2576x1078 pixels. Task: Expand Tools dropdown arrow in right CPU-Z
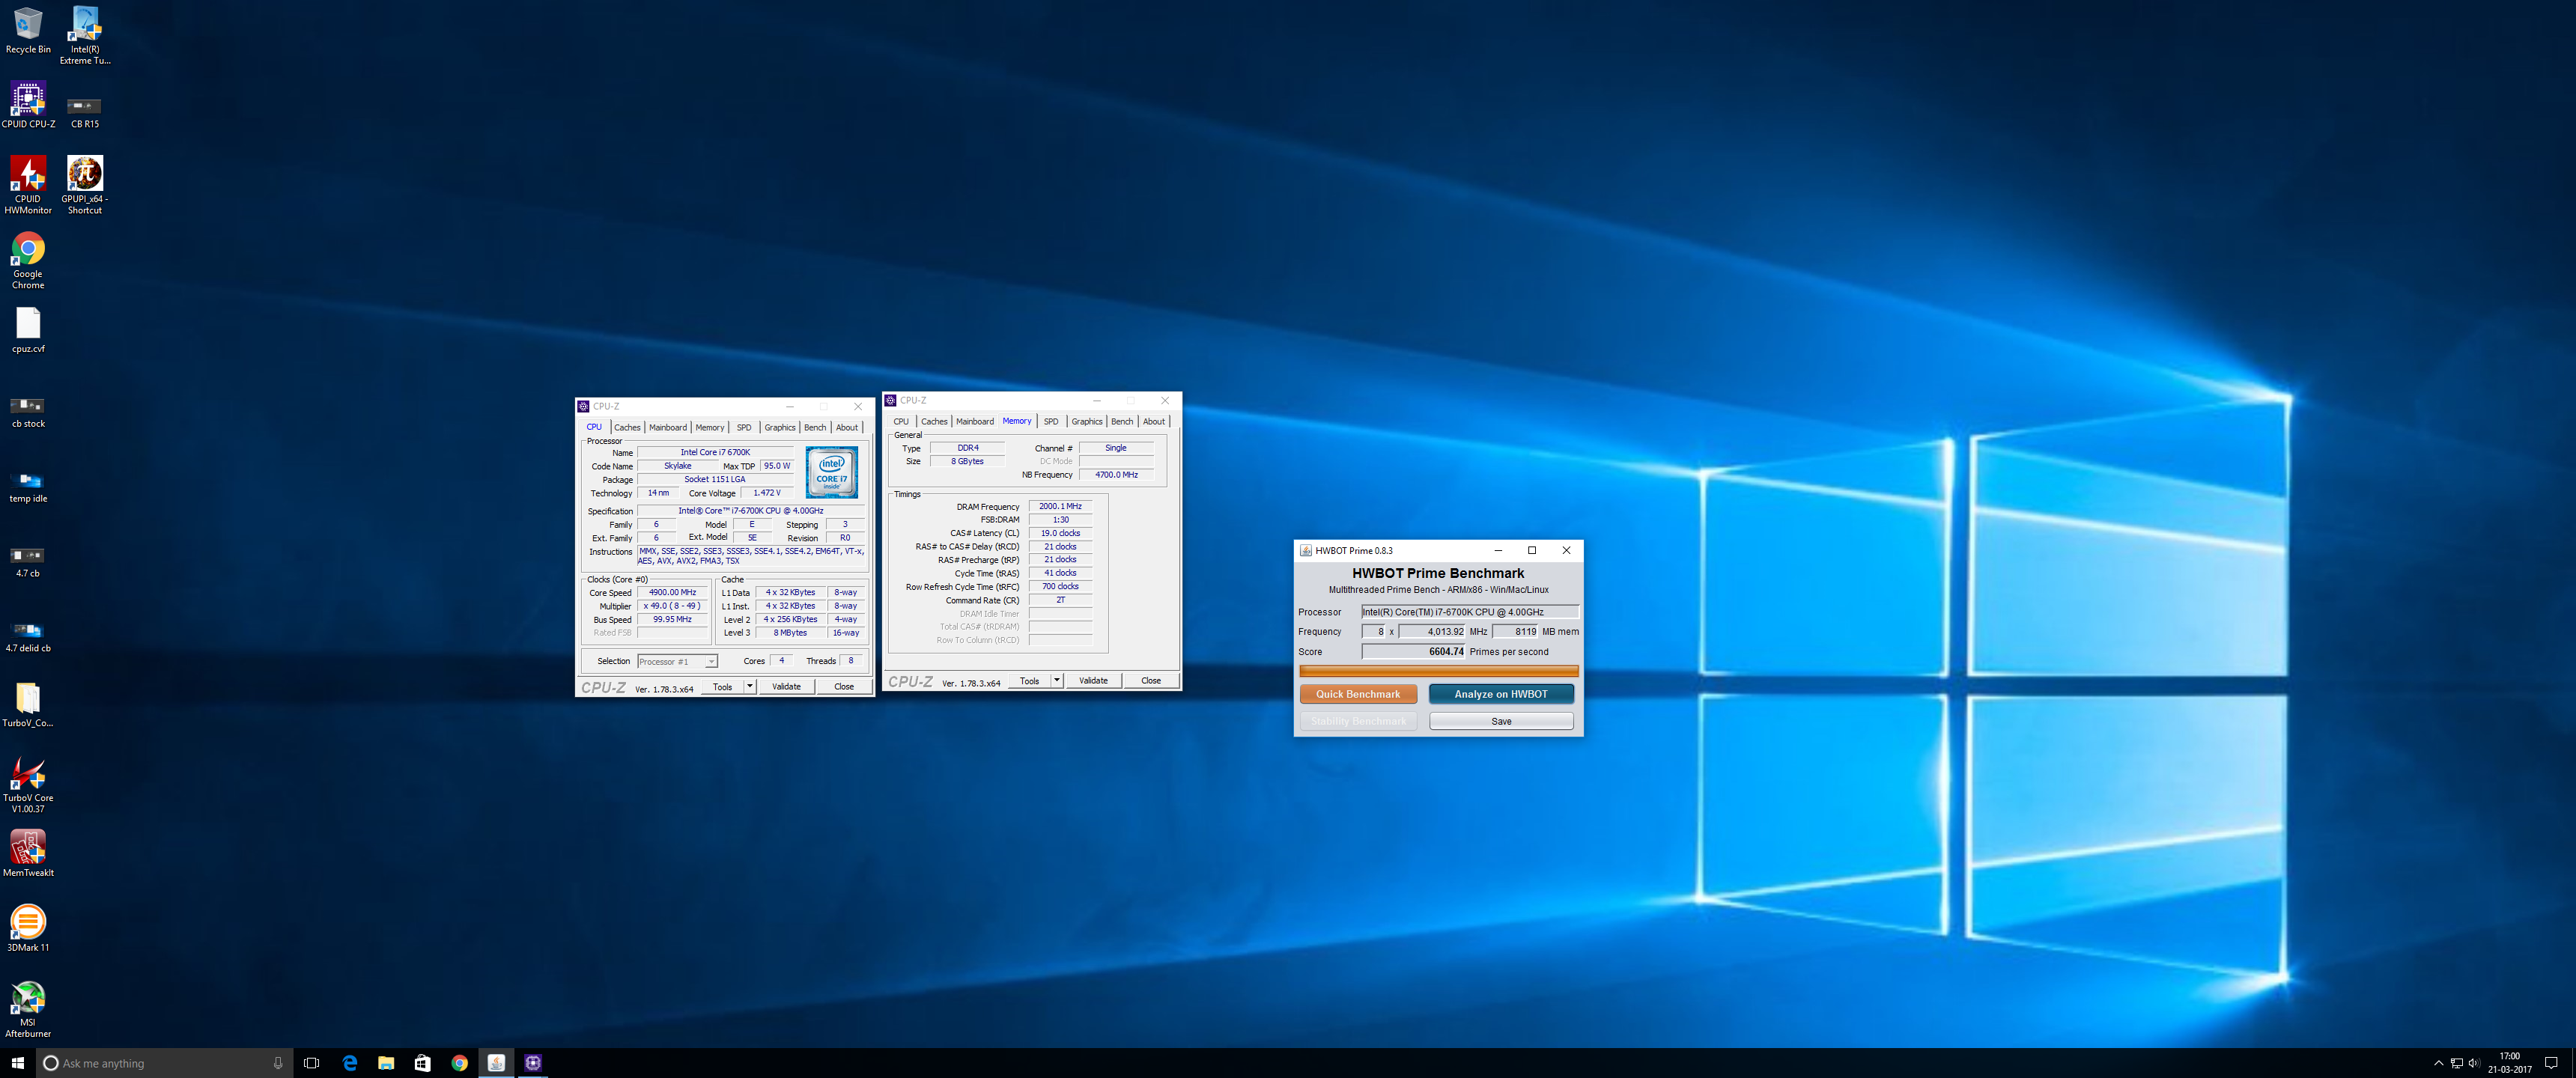[1057, 681]
